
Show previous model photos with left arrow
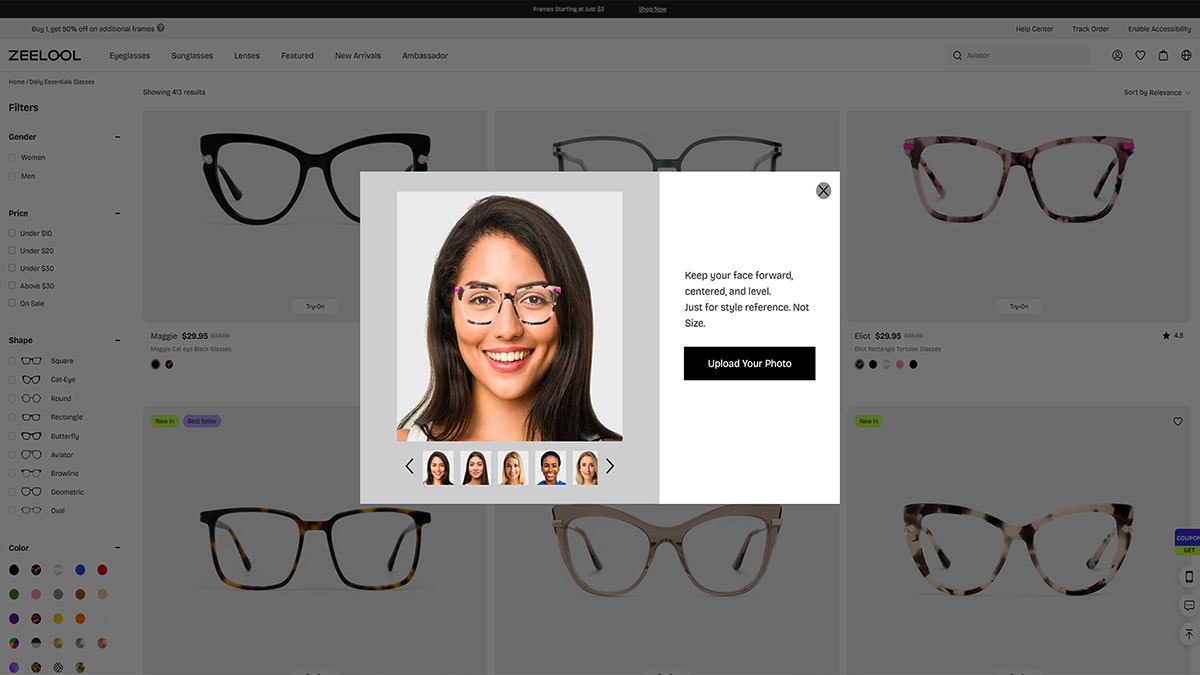pyautogui.click(x=409, y=466)
